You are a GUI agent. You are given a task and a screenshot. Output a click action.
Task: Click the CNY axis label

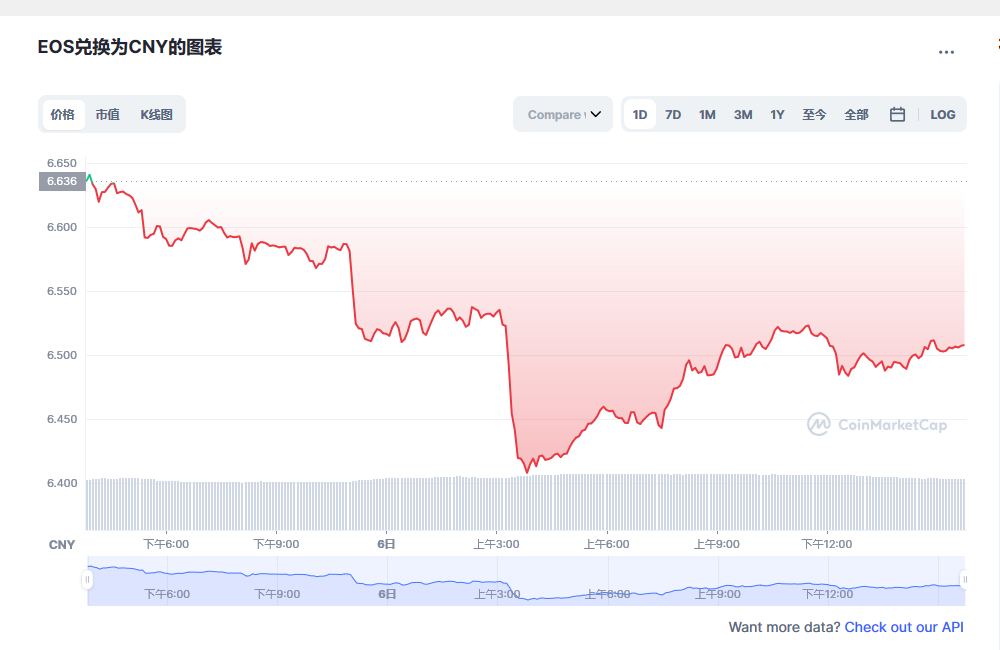pyautogui.click(x=62, y=545)
